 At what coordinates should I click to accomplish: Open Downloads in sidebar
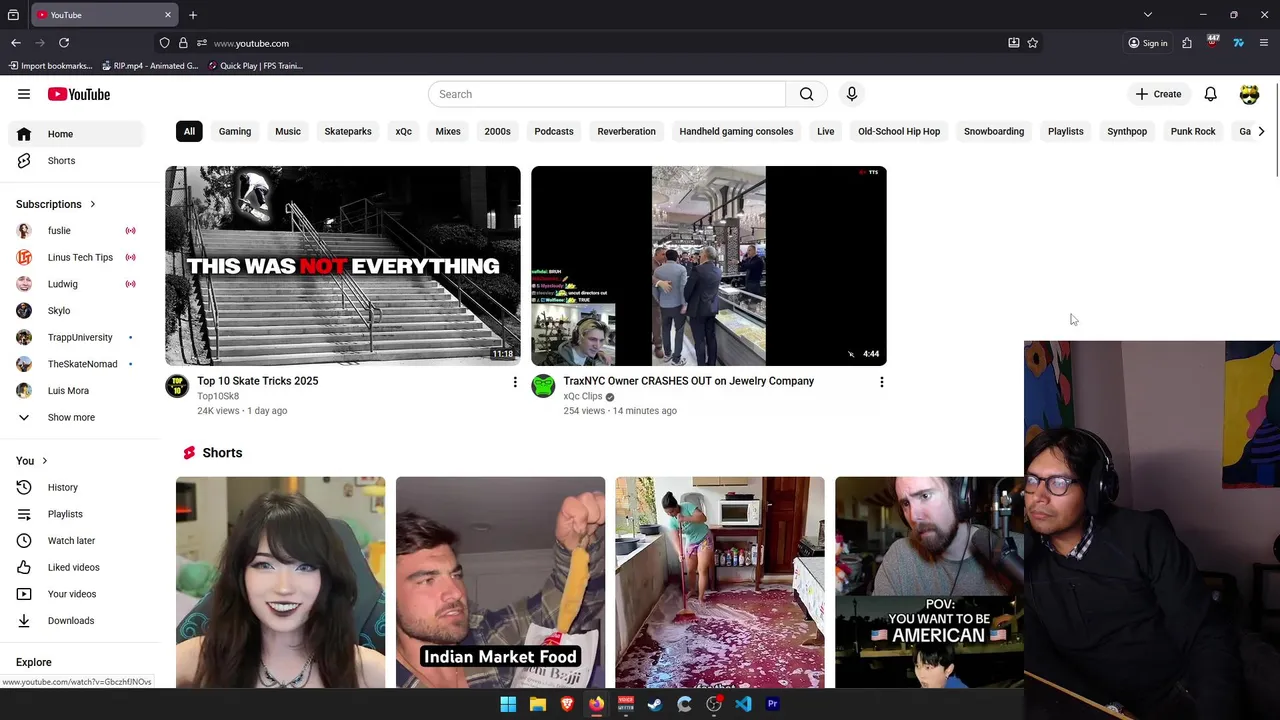pos(78,621)
